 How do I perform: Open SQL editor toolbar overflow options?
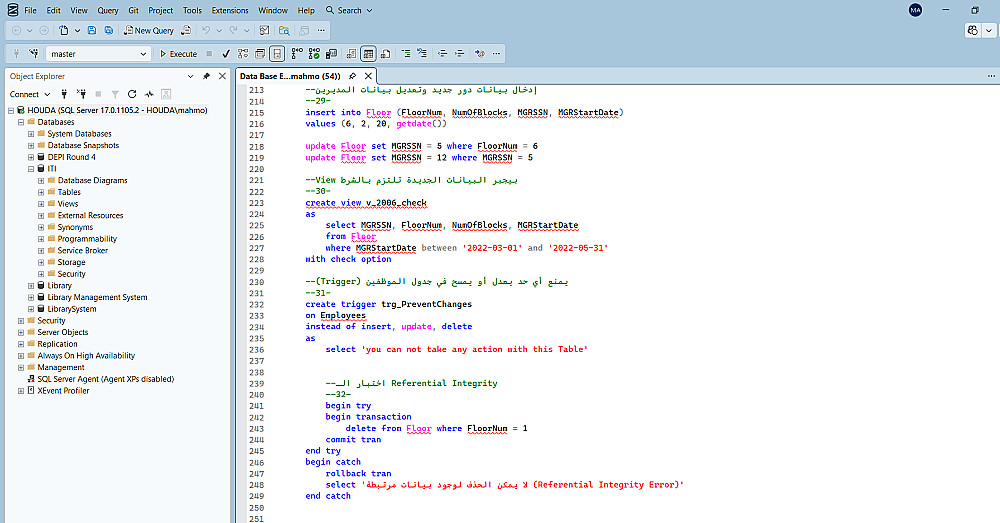496,54
